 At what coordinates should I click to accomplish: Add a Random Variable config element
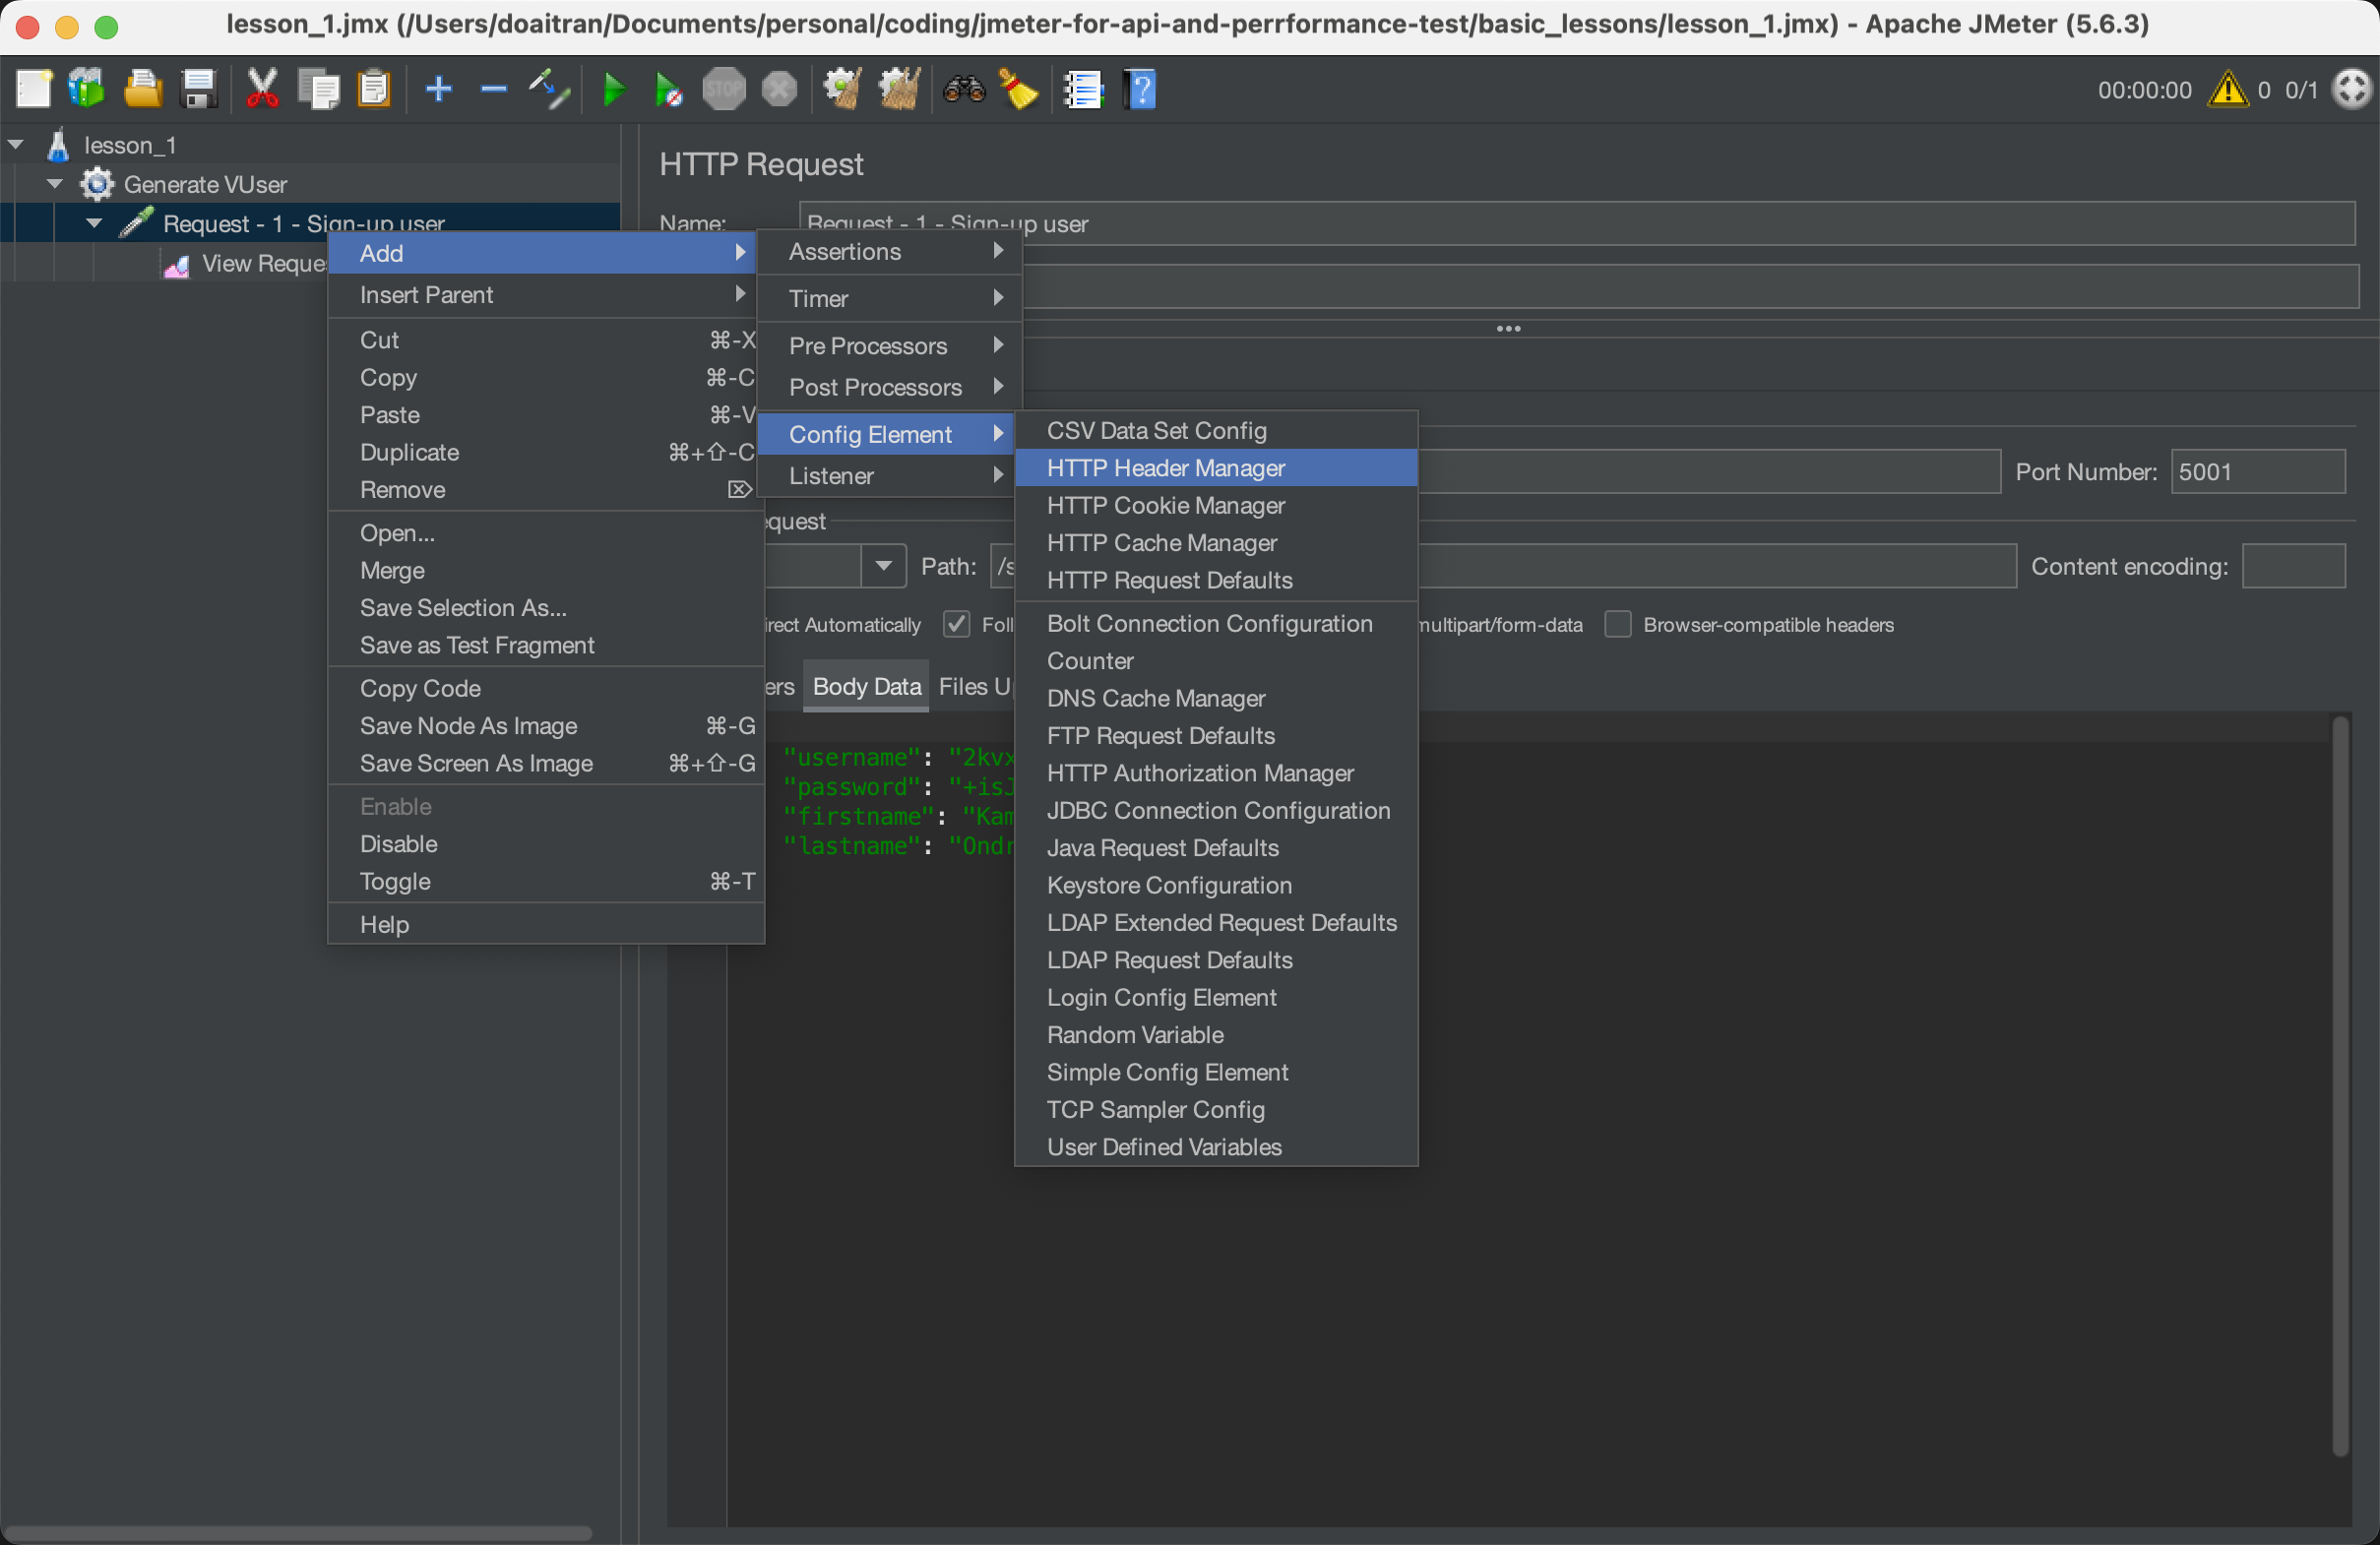click(x=1216, y=1035)
